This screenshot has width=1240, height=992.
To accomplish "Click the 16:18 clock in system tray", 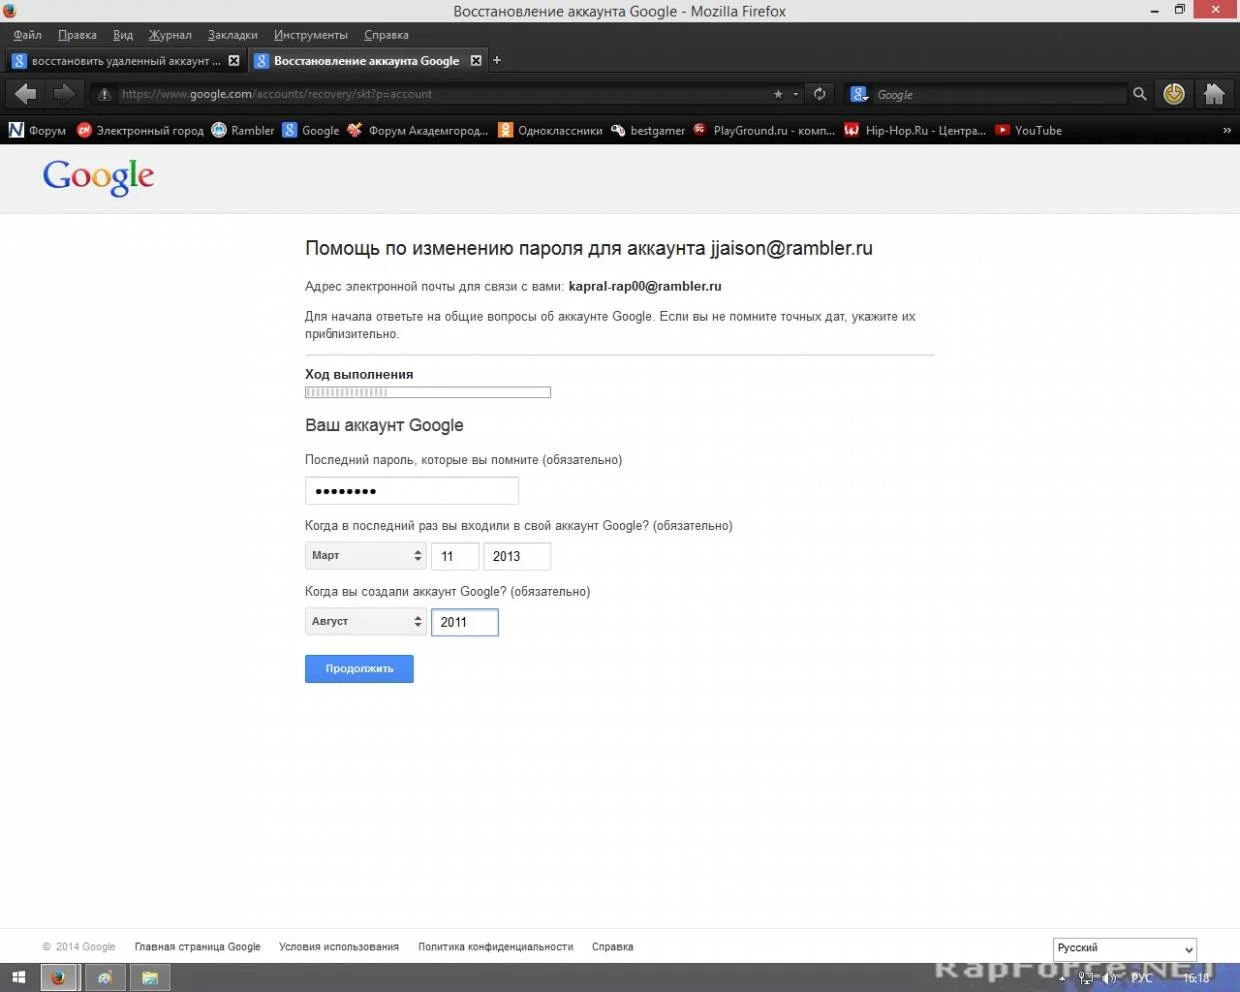I will click(x=1197, y=978).
